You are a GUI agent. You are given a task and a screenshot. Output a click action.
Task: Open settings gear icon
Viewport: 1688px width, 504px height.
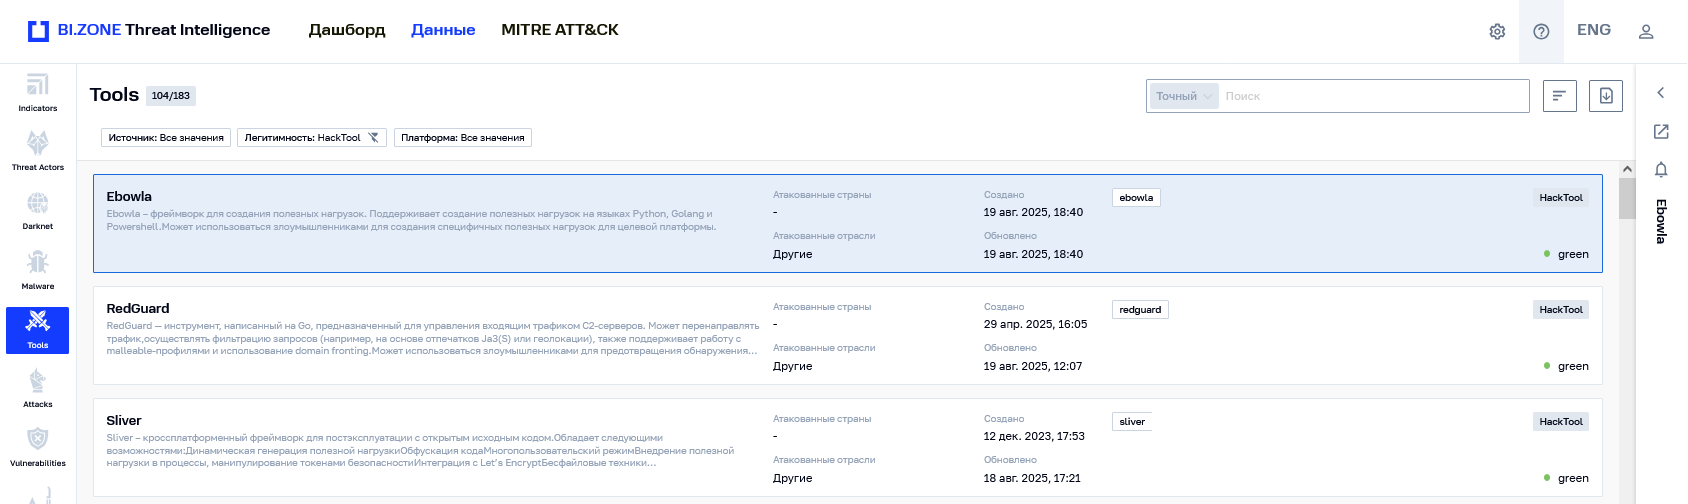click(1497, 31)
